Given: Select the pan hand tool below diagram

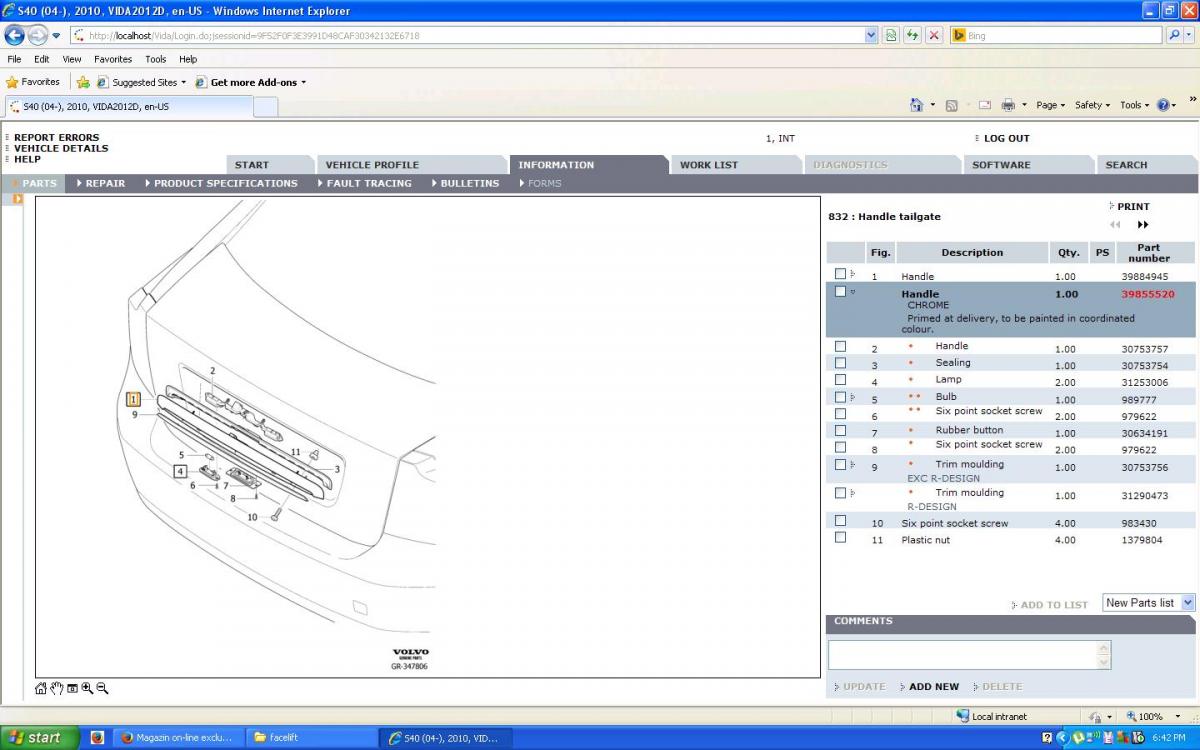Looking at the screenshot, I should [x=57, y=688].
